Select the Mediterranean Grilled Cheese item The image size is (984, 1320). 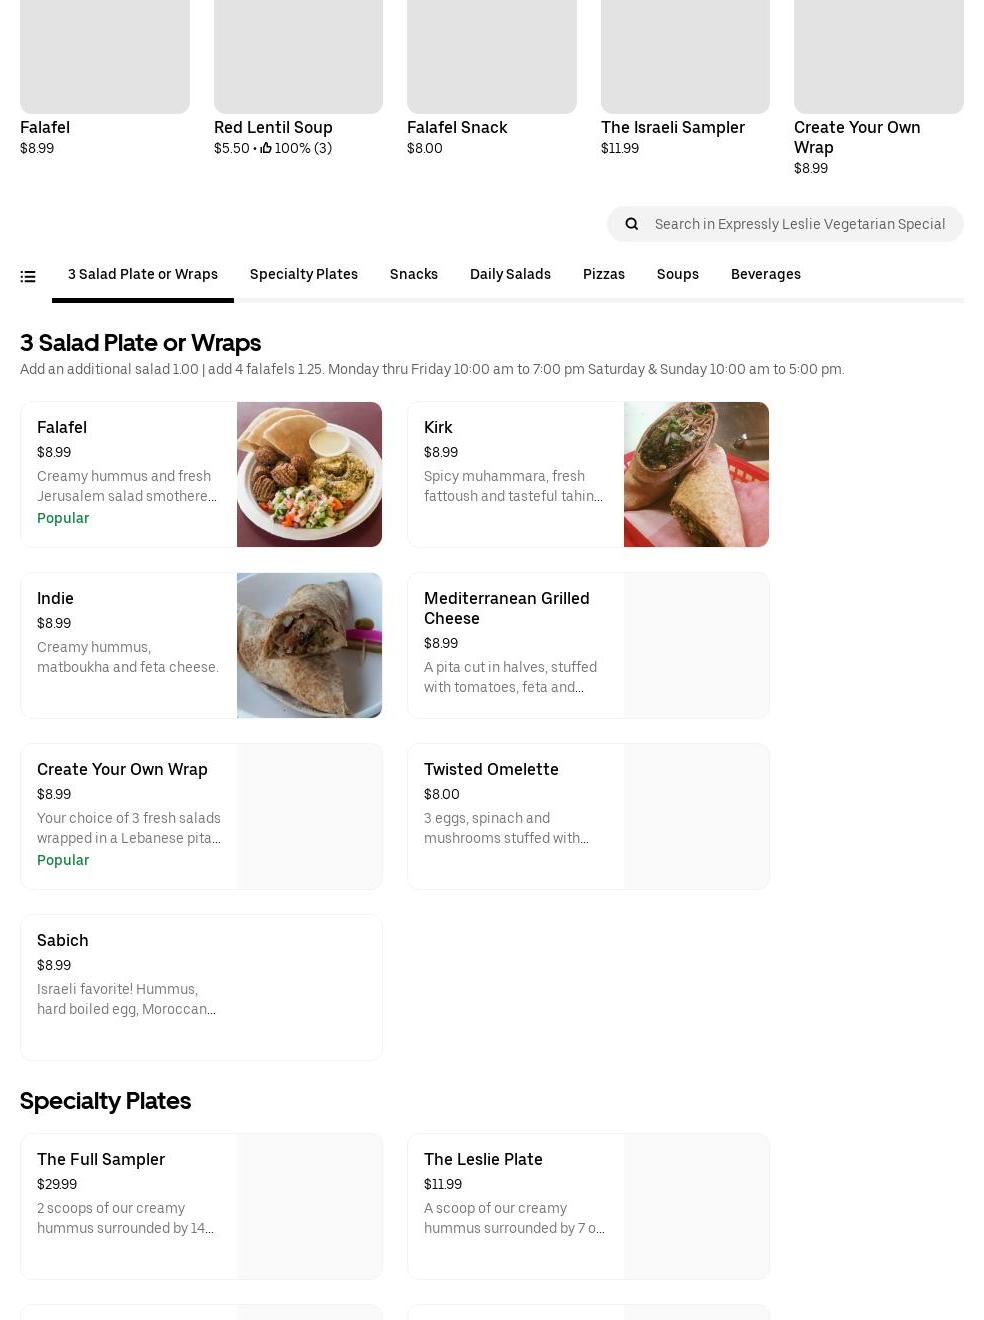point(507,608)
